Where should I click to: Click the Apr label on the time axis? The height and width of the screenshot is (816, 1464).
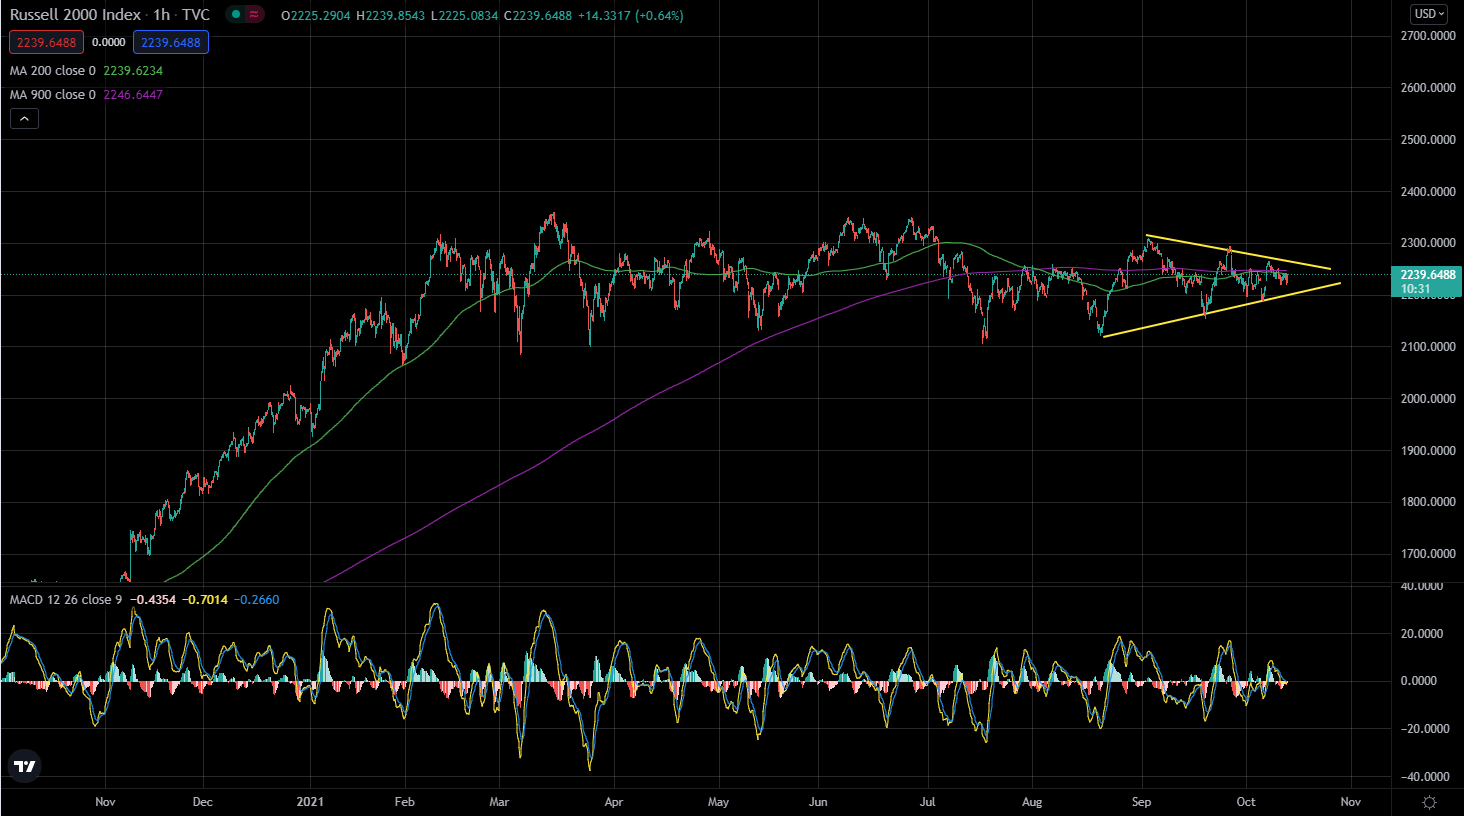tap(614, 802)
